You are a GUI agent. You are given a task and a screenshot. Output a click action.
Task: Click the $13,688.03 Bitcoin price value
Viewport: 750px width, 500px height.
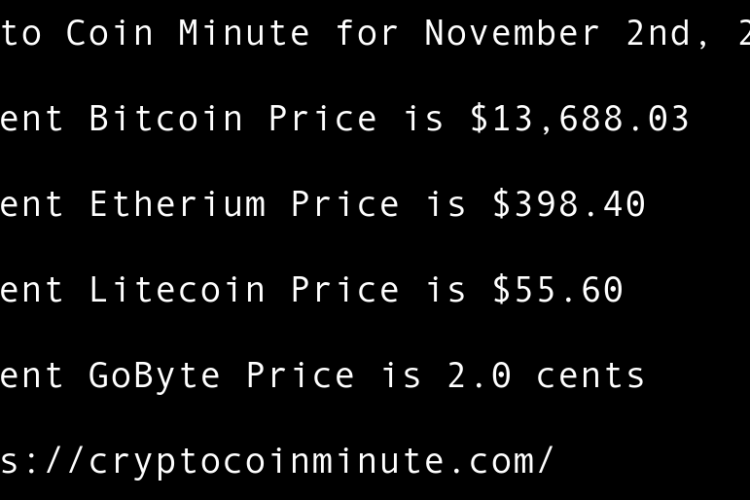pyautogui.click(x=580, y=119)
